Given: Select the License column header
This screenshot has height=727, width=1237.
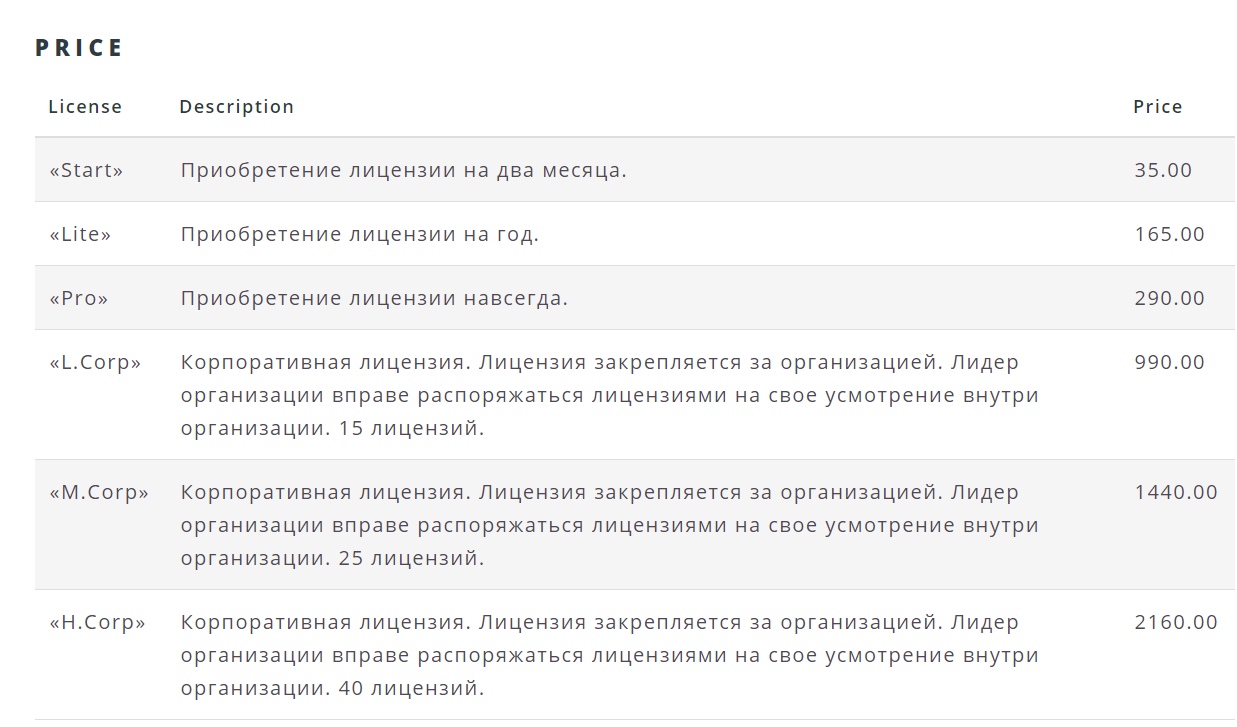Looking at the screenshot, I should tap(85, 106).
